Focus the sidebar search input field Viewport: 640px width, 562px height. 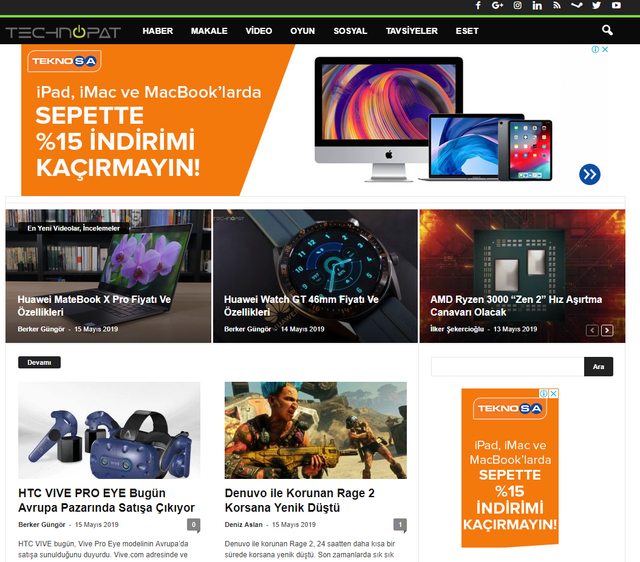[x=508, y=367]
